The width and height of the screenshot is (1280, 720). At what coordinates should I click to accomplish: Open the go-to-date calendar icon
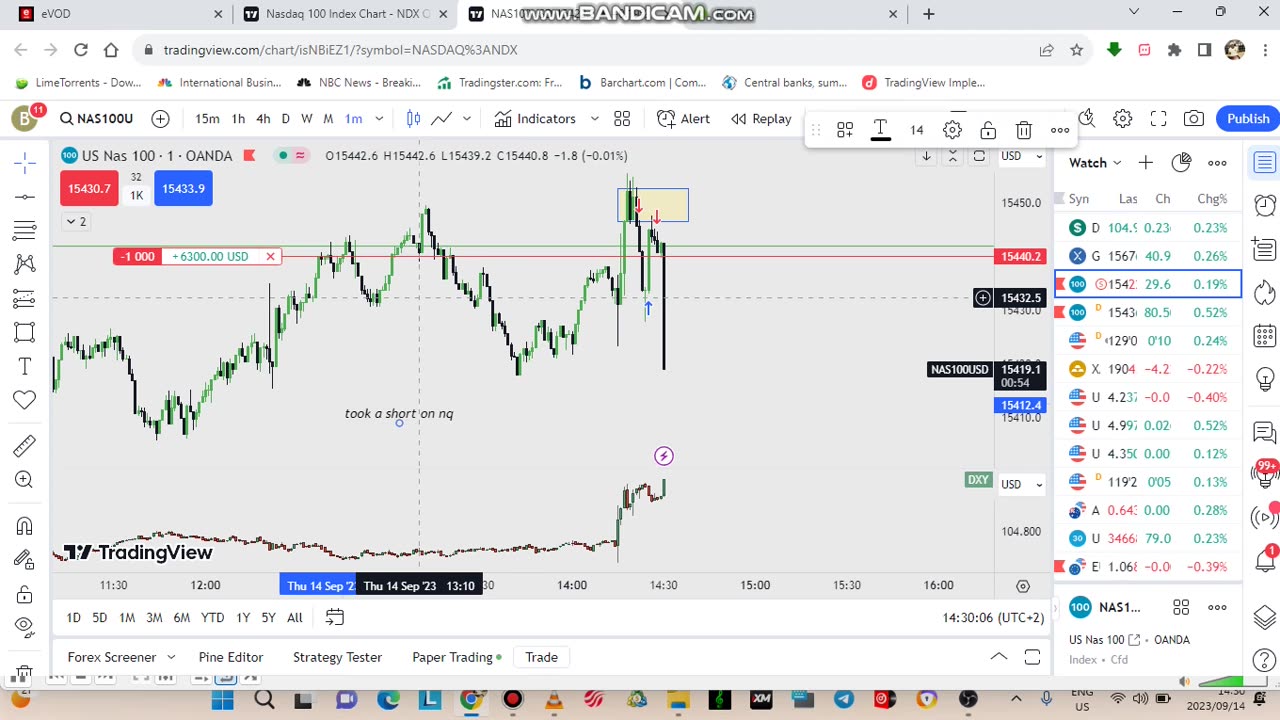click(334, 617)
